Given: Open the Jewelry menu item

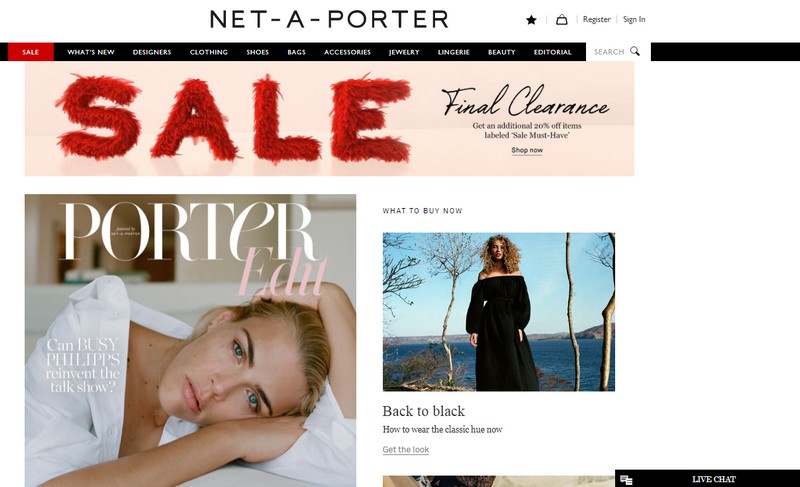Looking at the screenshot, I should coord(404,52).
